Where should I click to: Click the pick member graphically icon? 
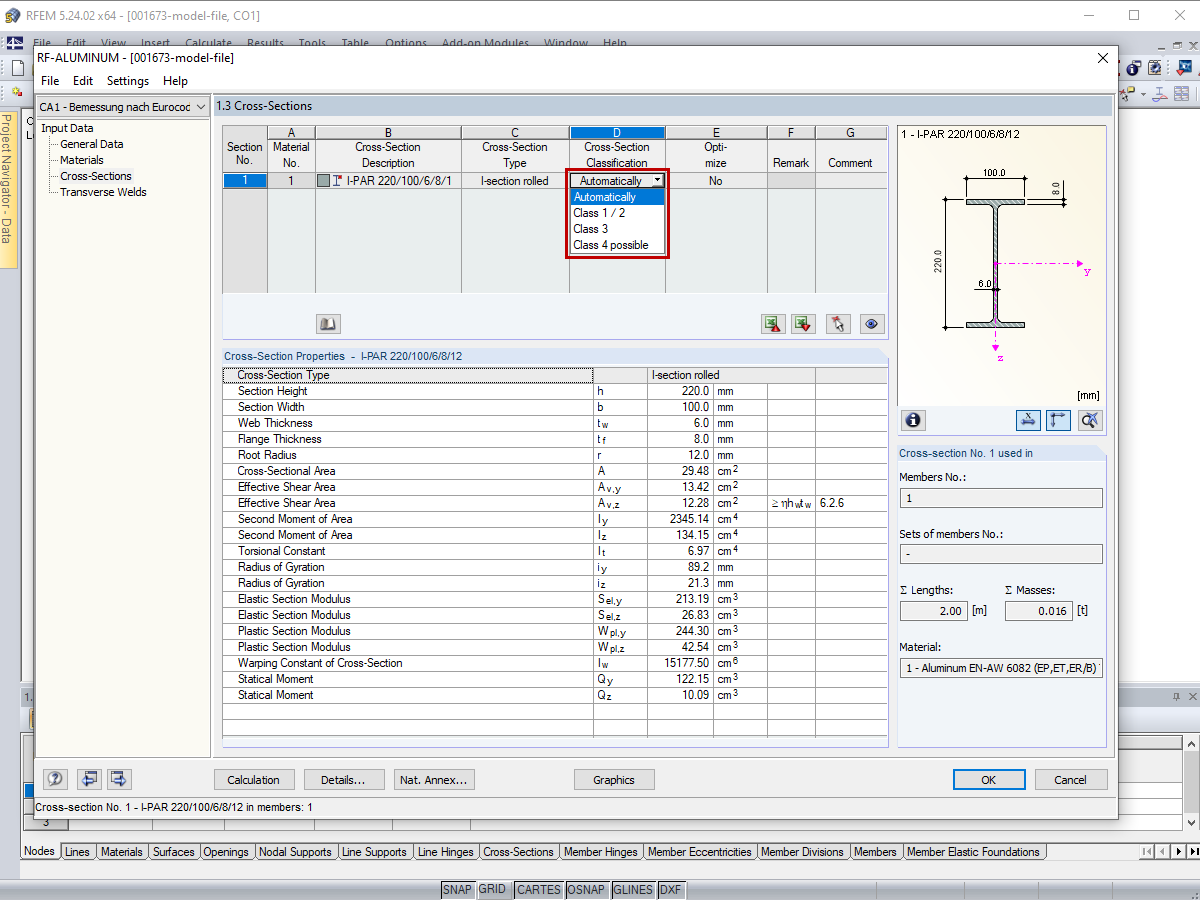(838, 323)
